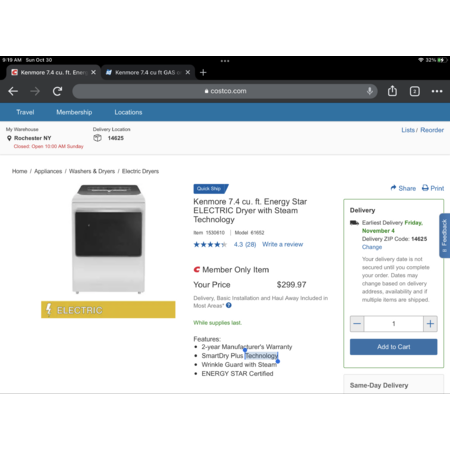Open the Reorder link
The width and height of the screenshot is (450, 450).
click(x=432, y=130)
